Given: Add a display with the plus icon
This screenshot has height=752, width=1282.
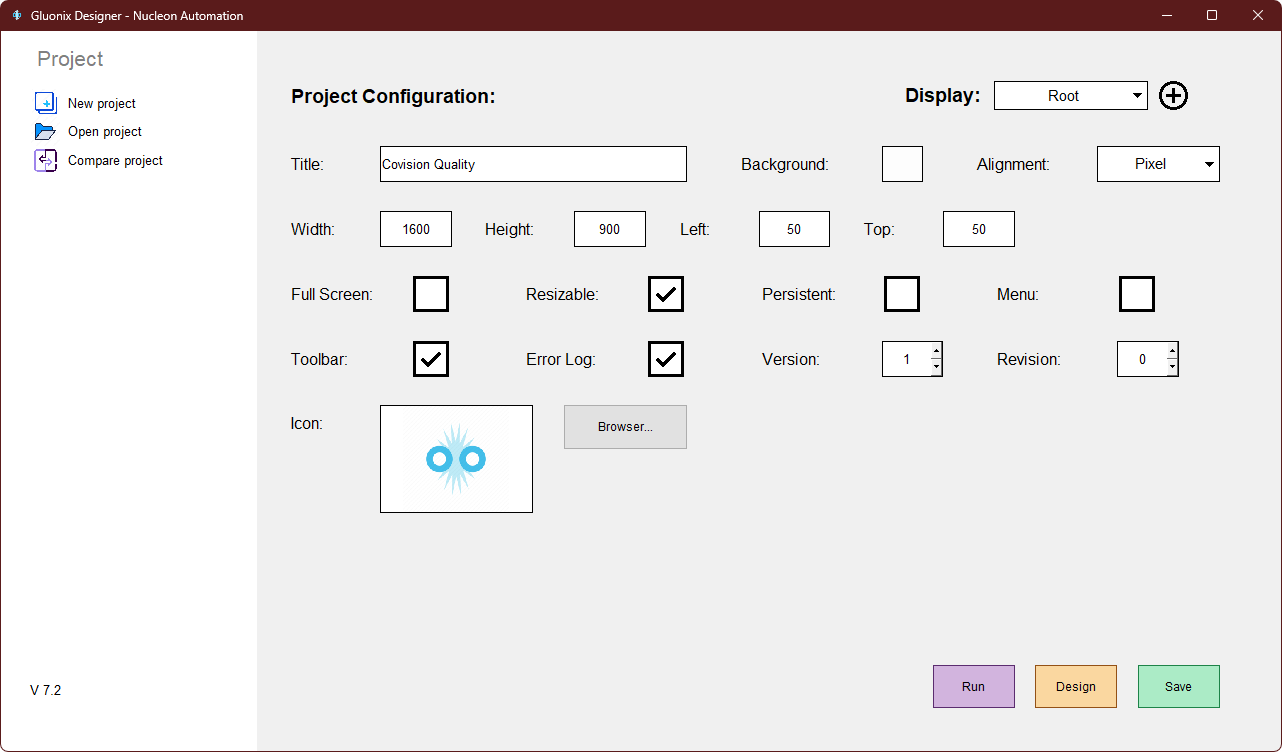Looking at the screenshot, I should click(1173, 96).
